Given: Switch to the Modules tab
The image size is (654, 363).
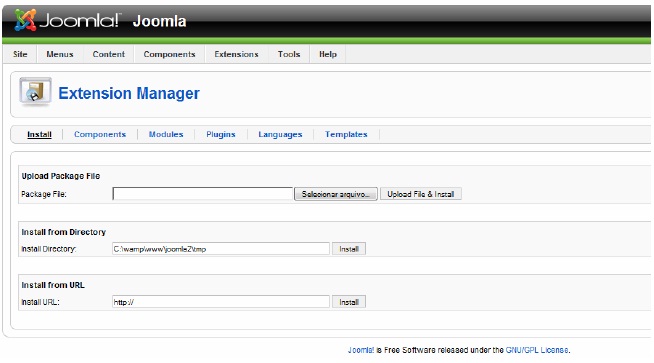Looking at the screenshot, I should pos(166,134).
